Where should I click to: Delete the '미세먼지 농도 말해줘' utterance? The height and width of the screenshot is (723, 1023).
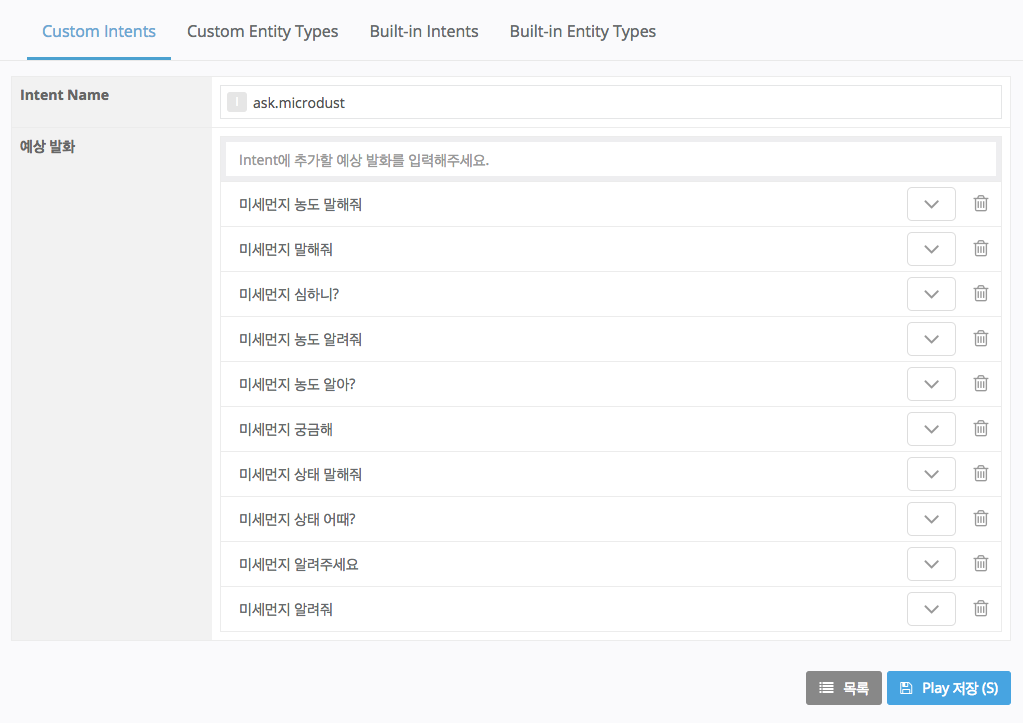[981, 203]
